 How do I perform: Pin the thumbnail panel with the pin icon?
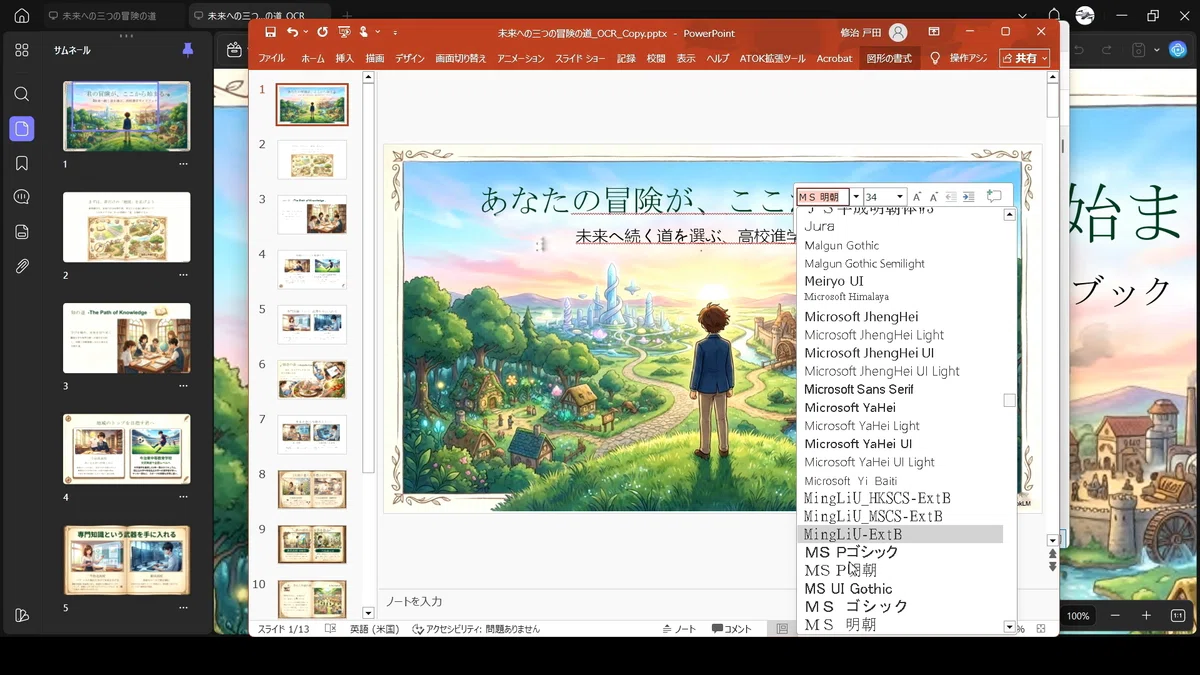(187, 50)
